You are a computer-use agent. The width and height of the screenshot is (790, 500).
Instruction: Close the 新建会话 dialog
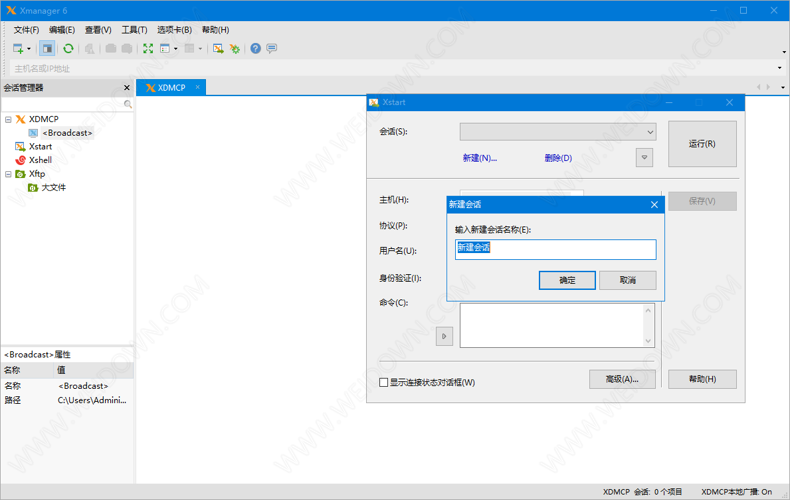654,205
